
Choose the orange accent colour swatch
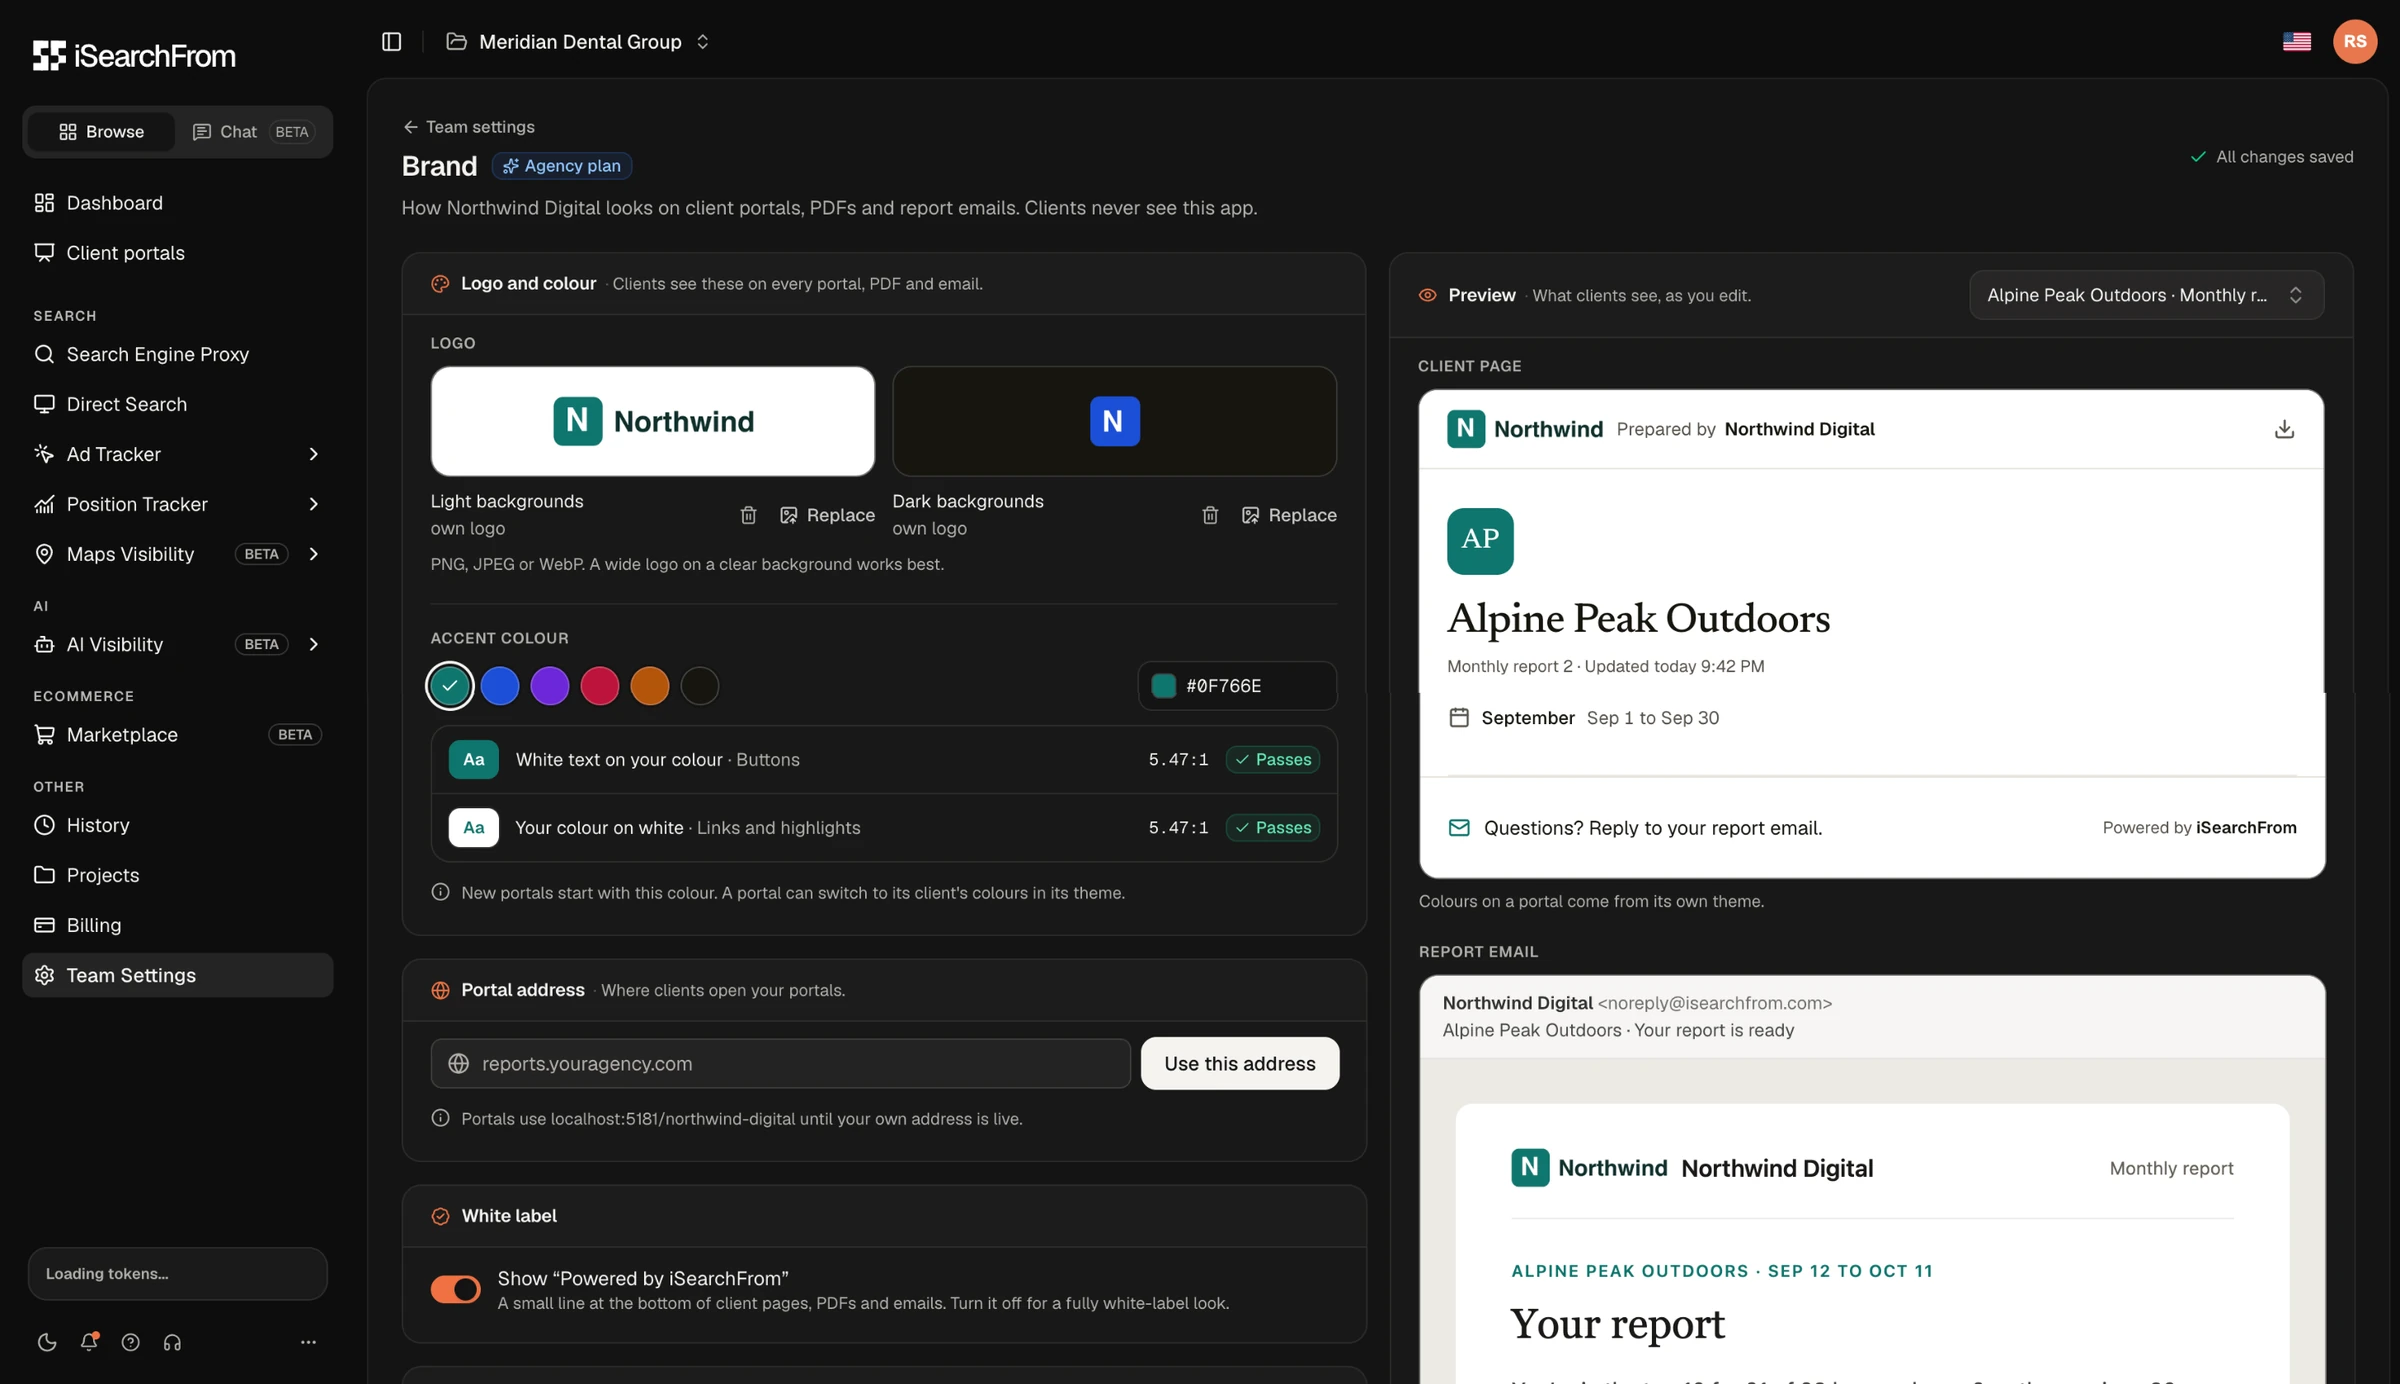[650, 686]
